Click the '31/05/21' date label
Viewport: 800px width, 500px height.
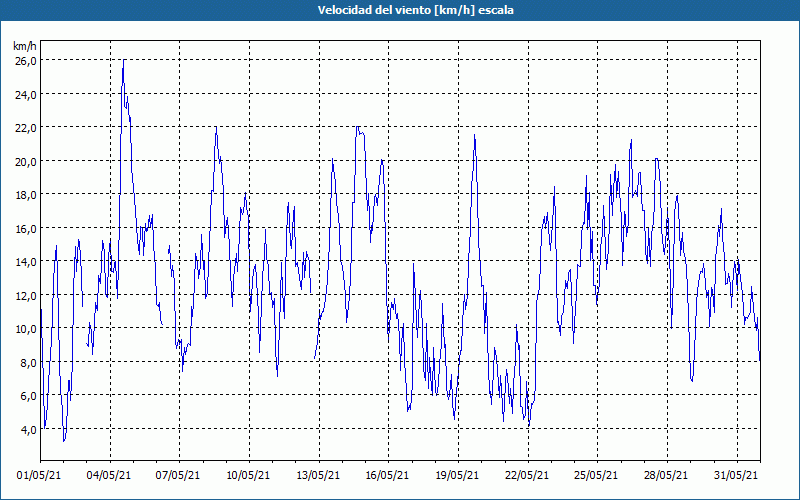736,475
